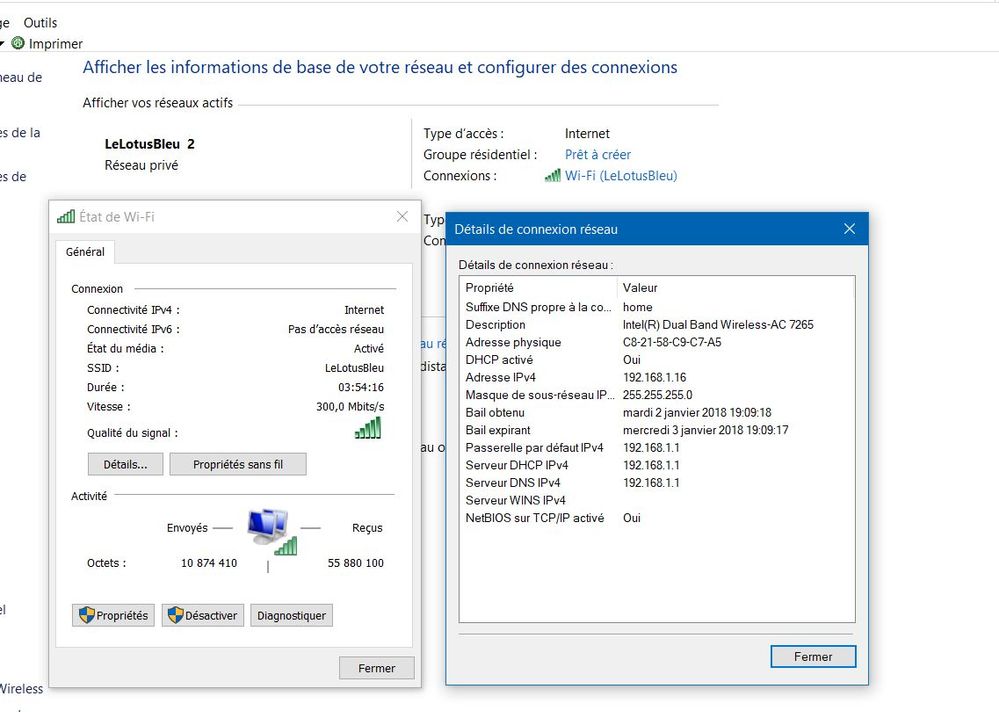Run Diagnostiquer on the Wi-Fi connection
999x712 pixels.
(x=291, y=616)
